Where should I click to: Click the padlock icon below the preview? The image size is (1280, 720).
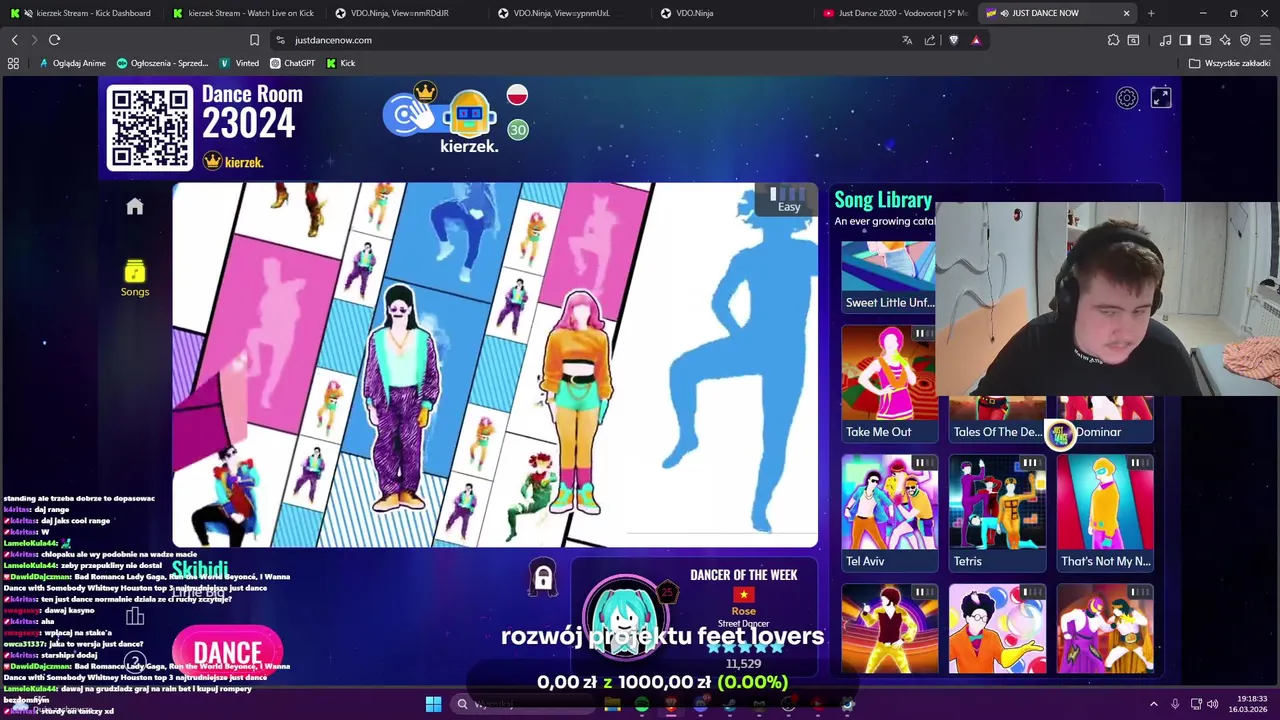click(x=543, y=578)
